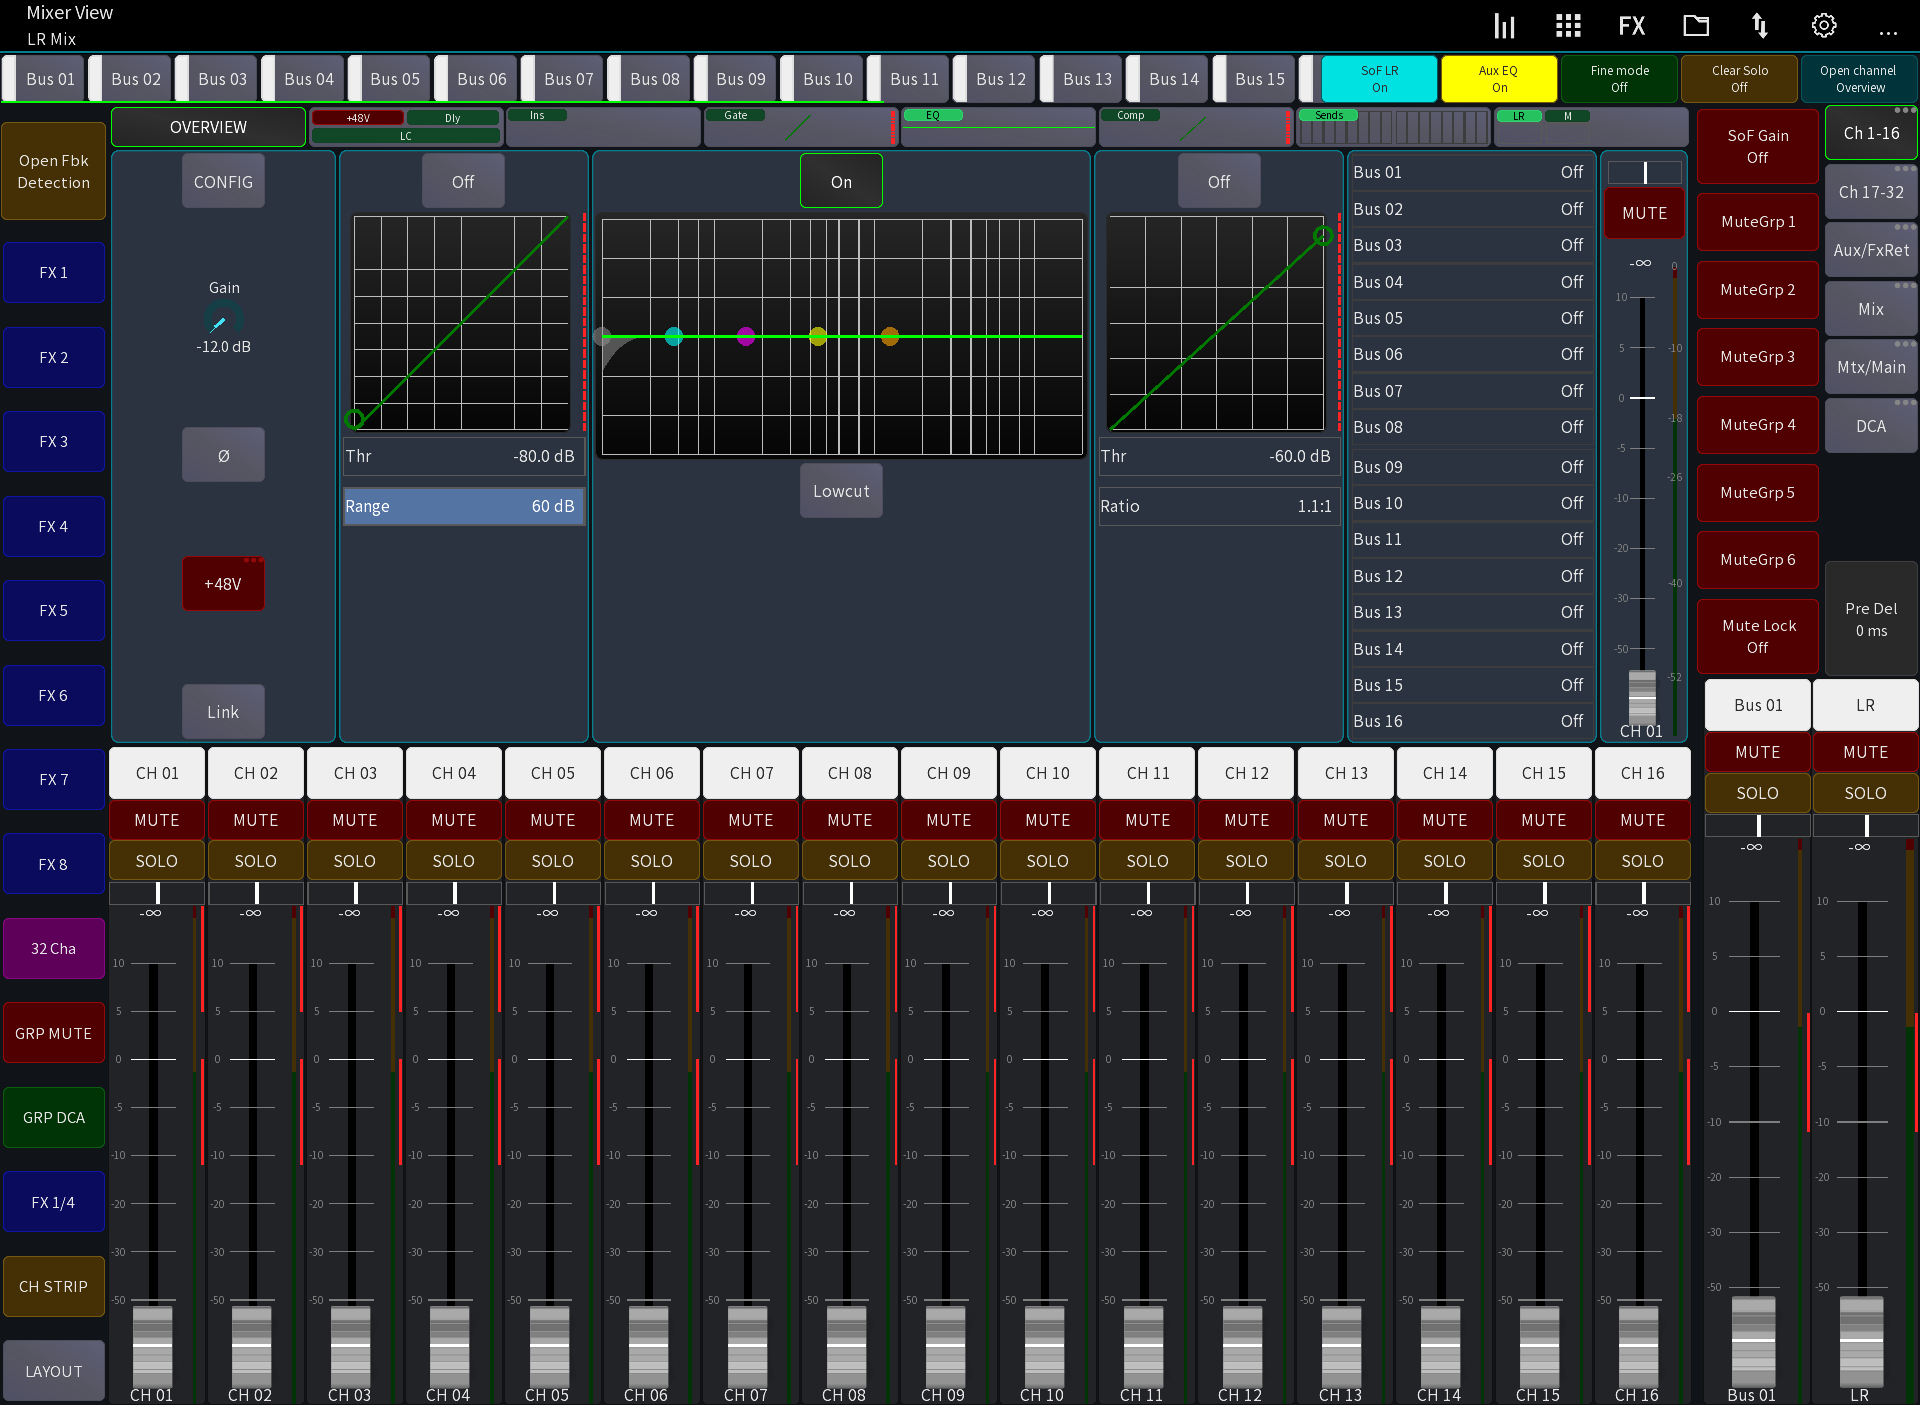Switch to the Bus 08 tab

click(653, 78)
